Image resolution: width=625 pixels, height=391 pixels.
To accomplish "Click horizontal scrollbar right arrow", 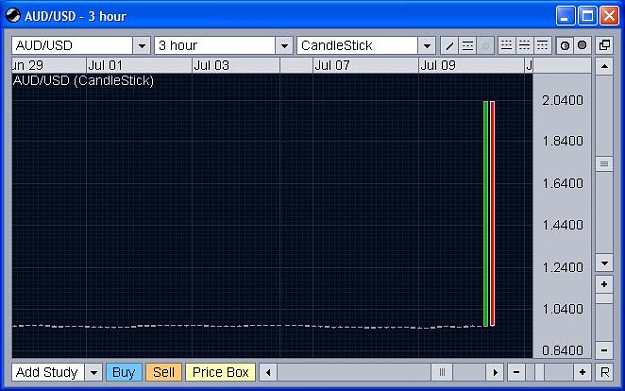I will click(x=495, y=373).
